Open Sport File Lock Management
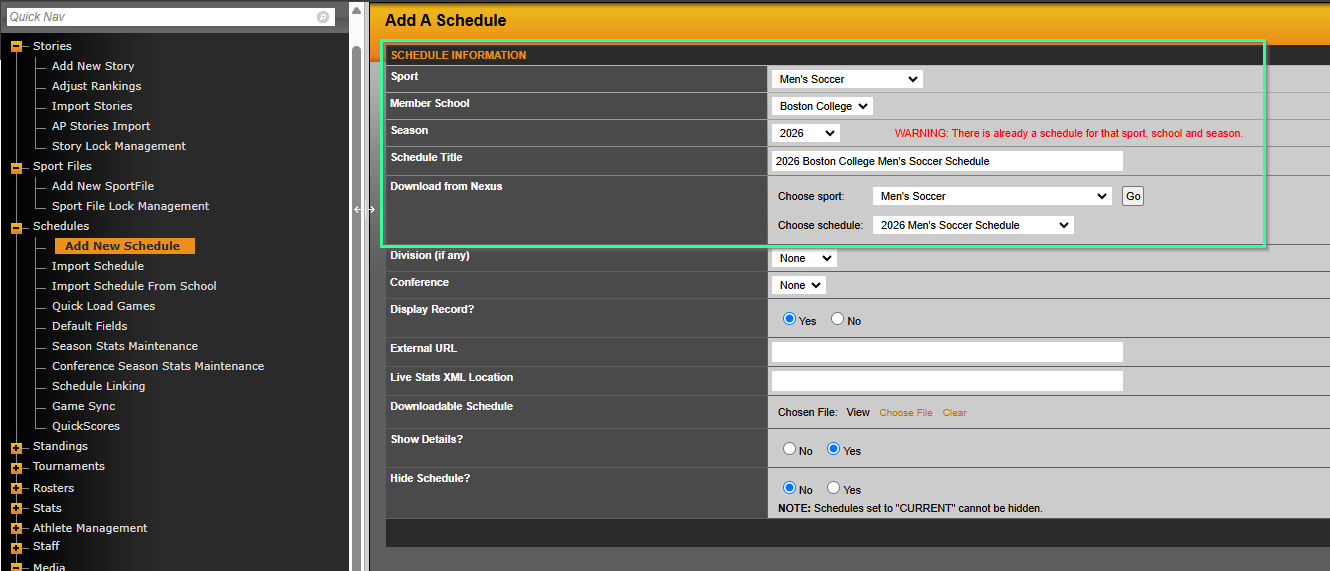The width and height of the screenshot is (1330, 571). coord(131,206)
